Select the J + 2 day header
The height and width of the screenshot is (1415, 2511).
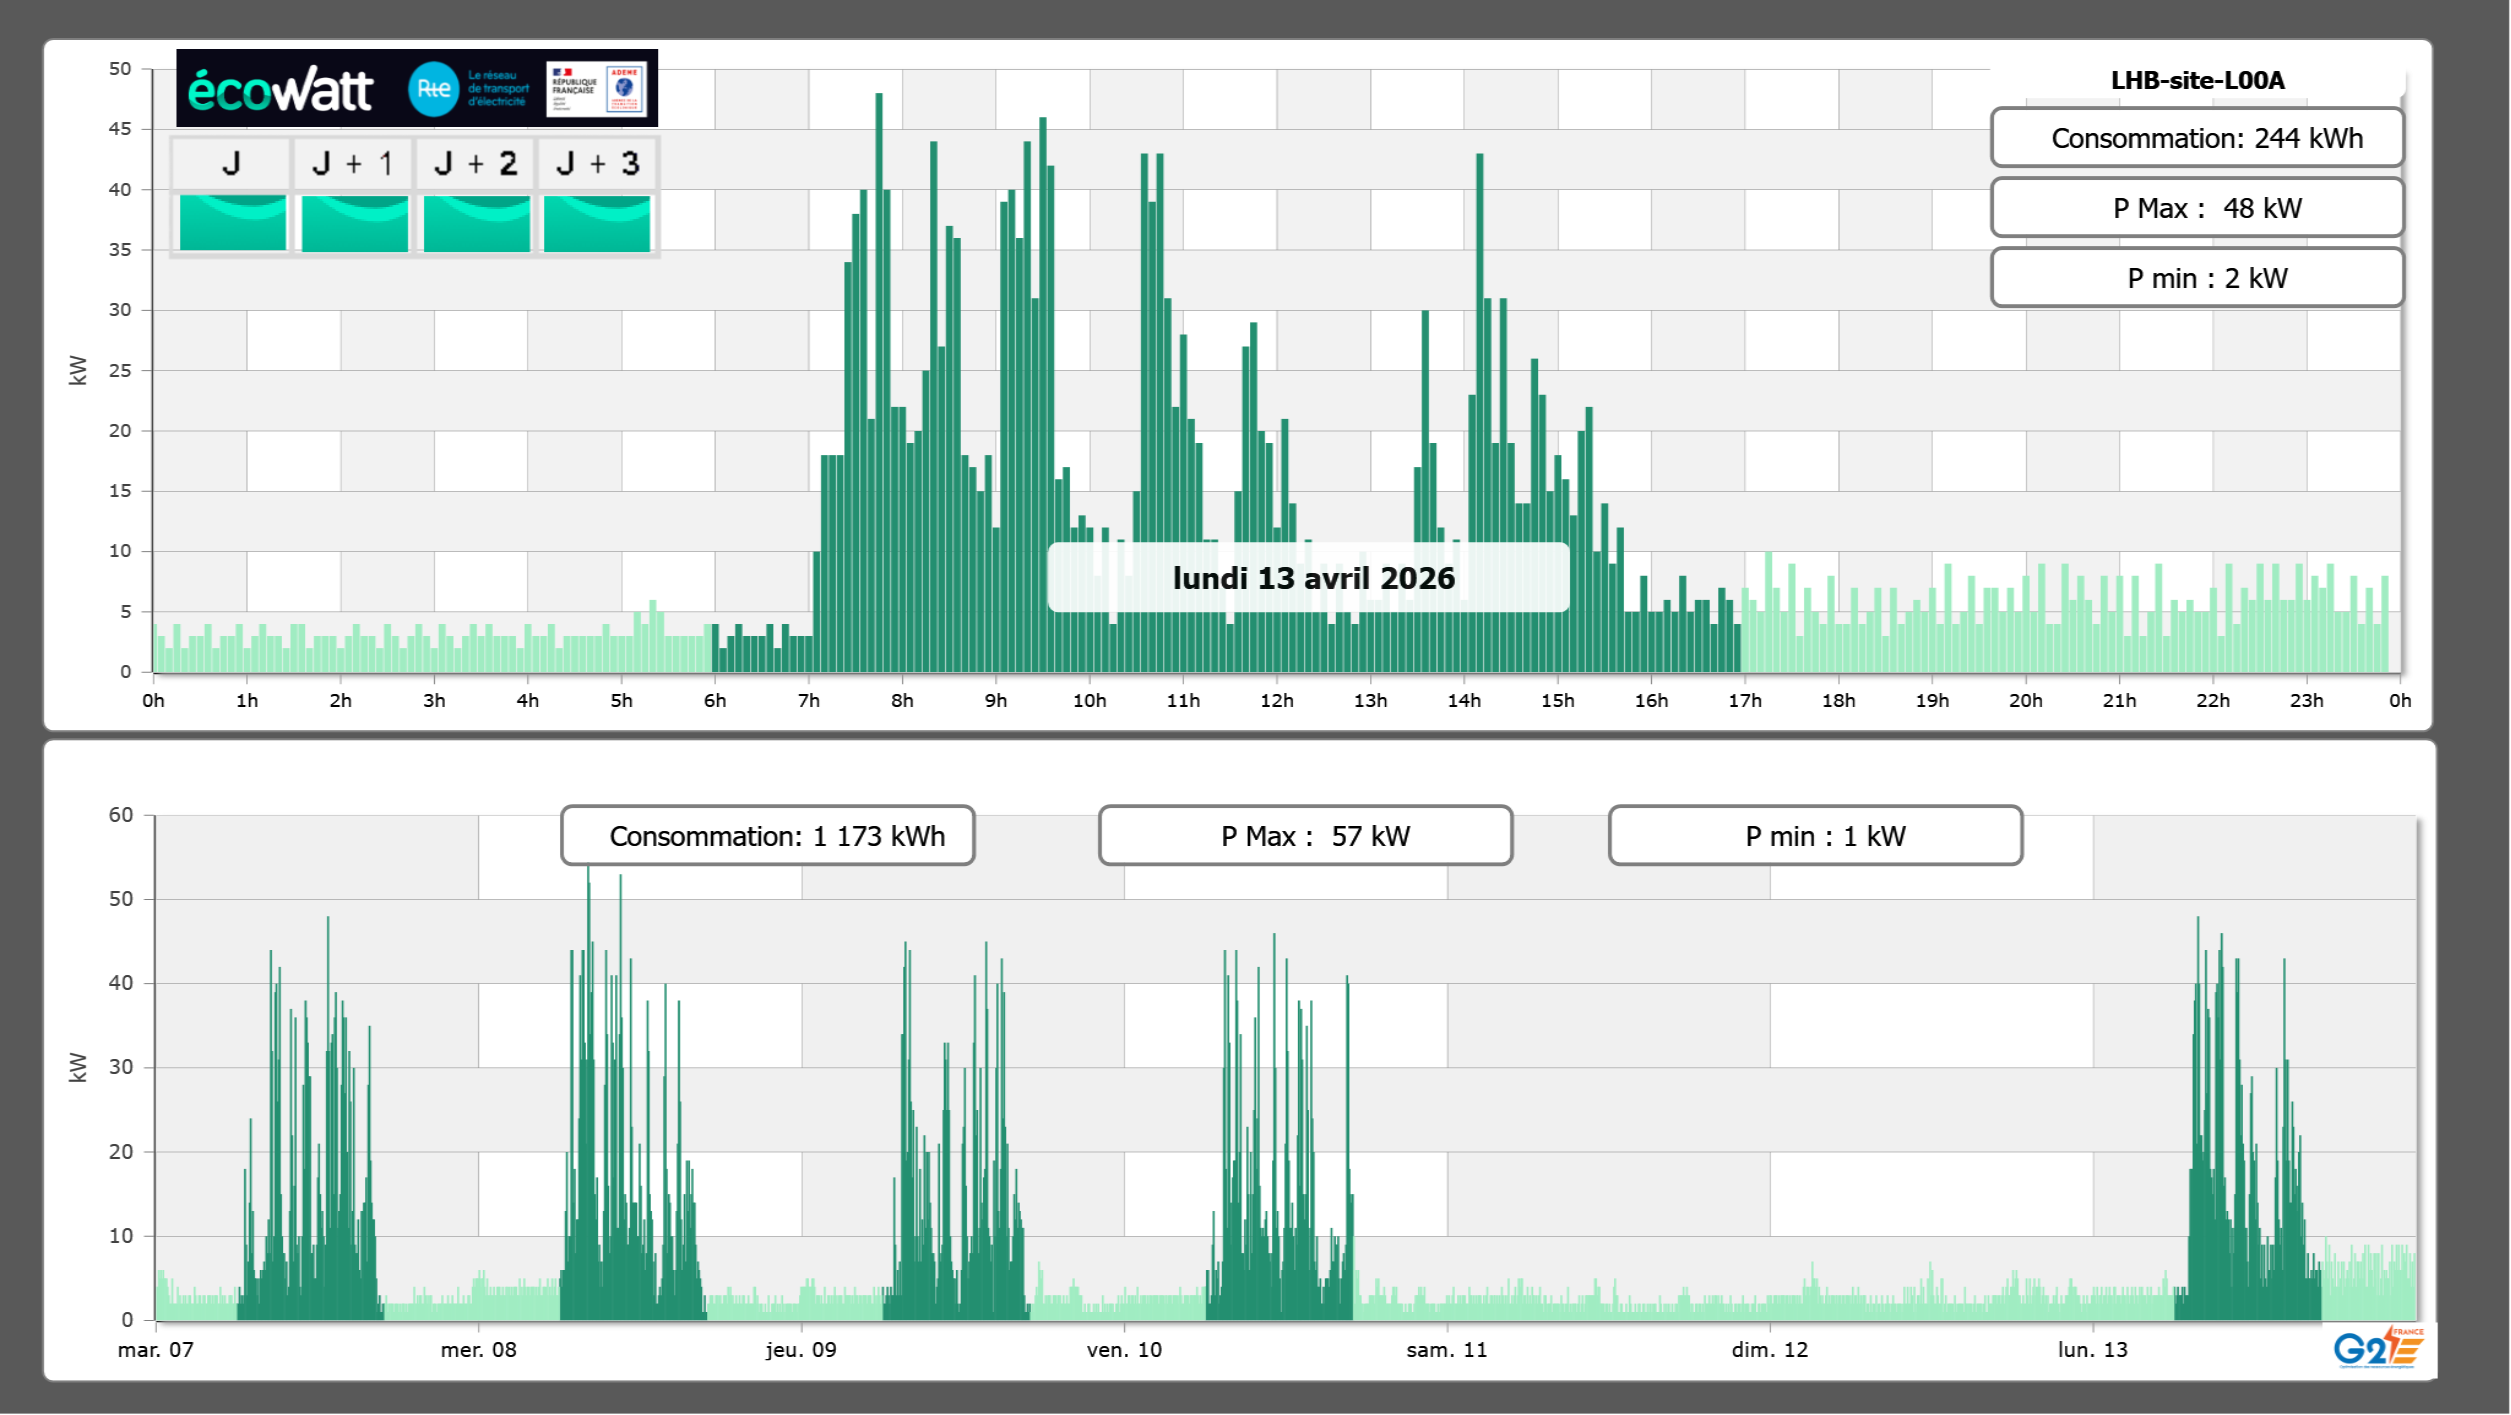[x=476, y=163]
